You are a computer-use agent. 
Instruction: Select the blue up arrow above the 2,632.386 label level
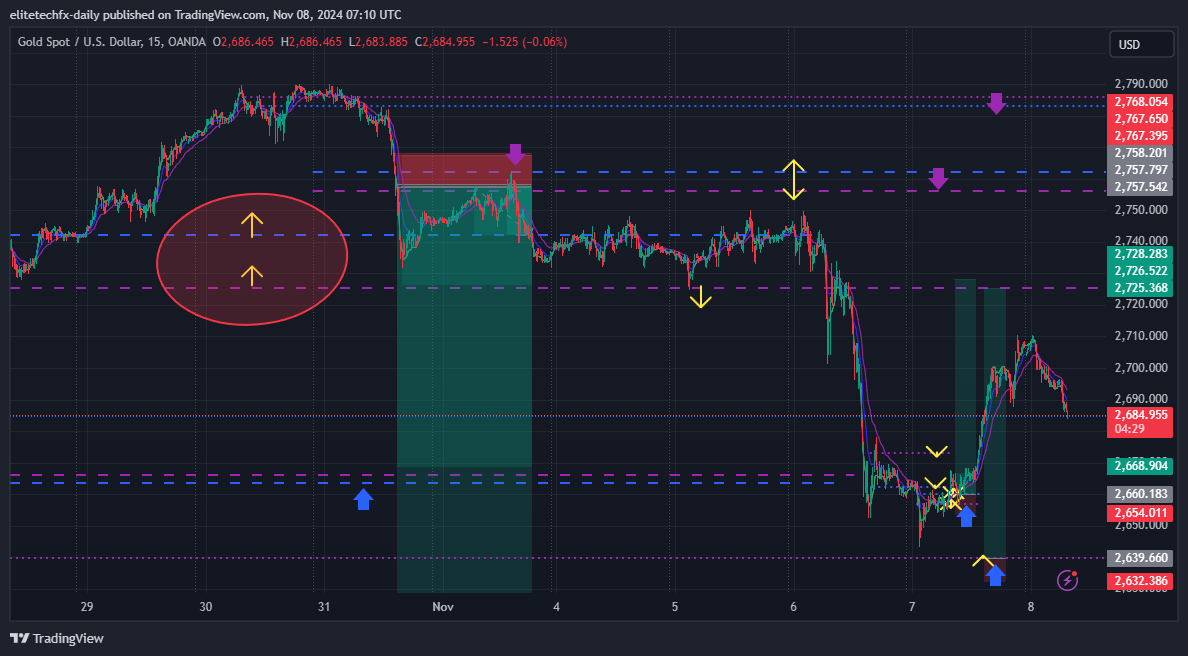(996, 575)
